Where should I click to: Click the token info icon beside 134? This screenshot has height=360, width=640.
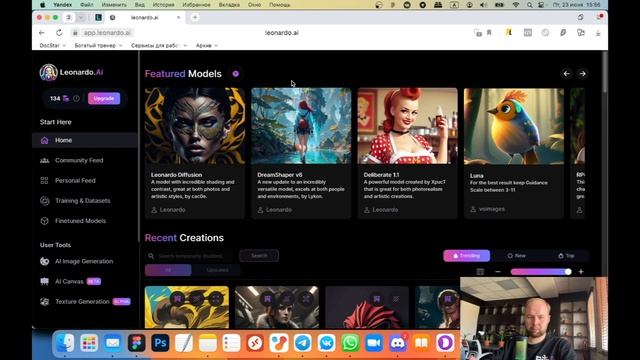point(76,98)
